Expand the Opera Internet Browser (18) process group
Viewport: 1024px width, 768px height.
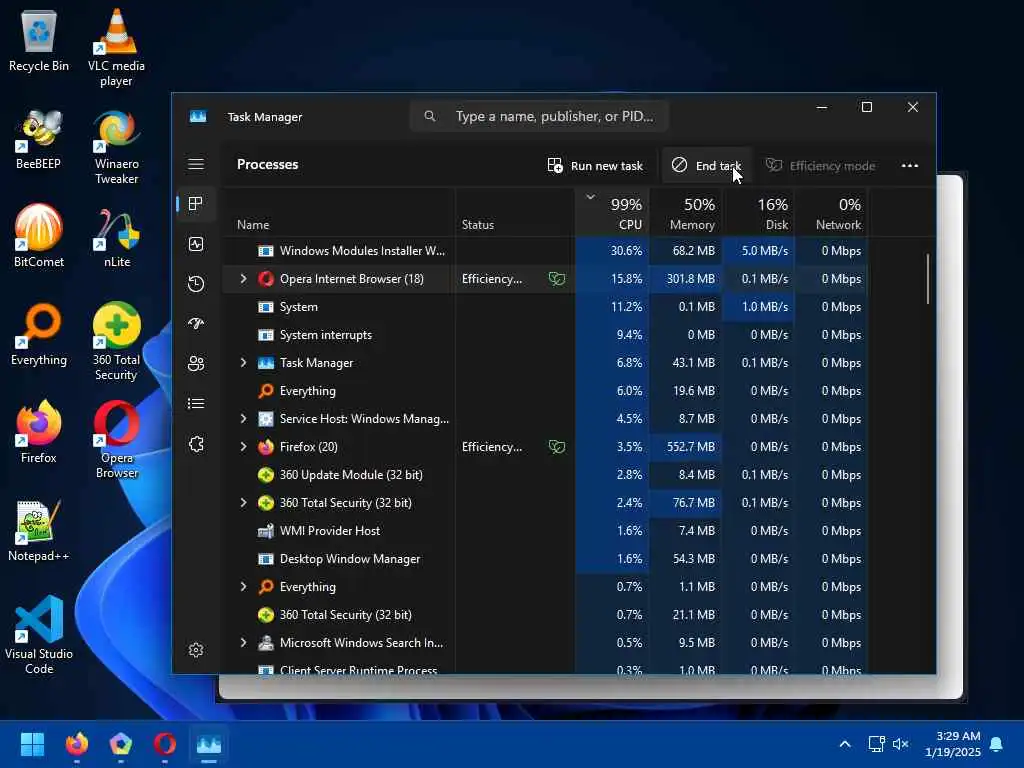click(243, 279)
